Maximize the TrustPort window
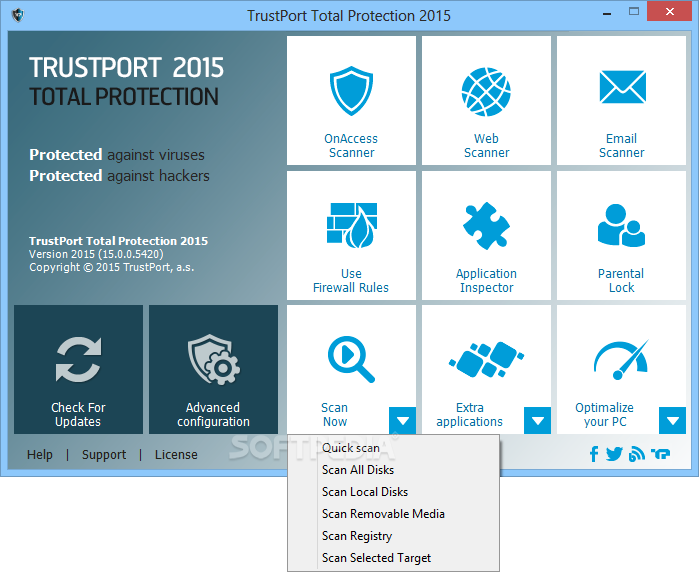Viewport: 699px width, 572px height. 634,12
